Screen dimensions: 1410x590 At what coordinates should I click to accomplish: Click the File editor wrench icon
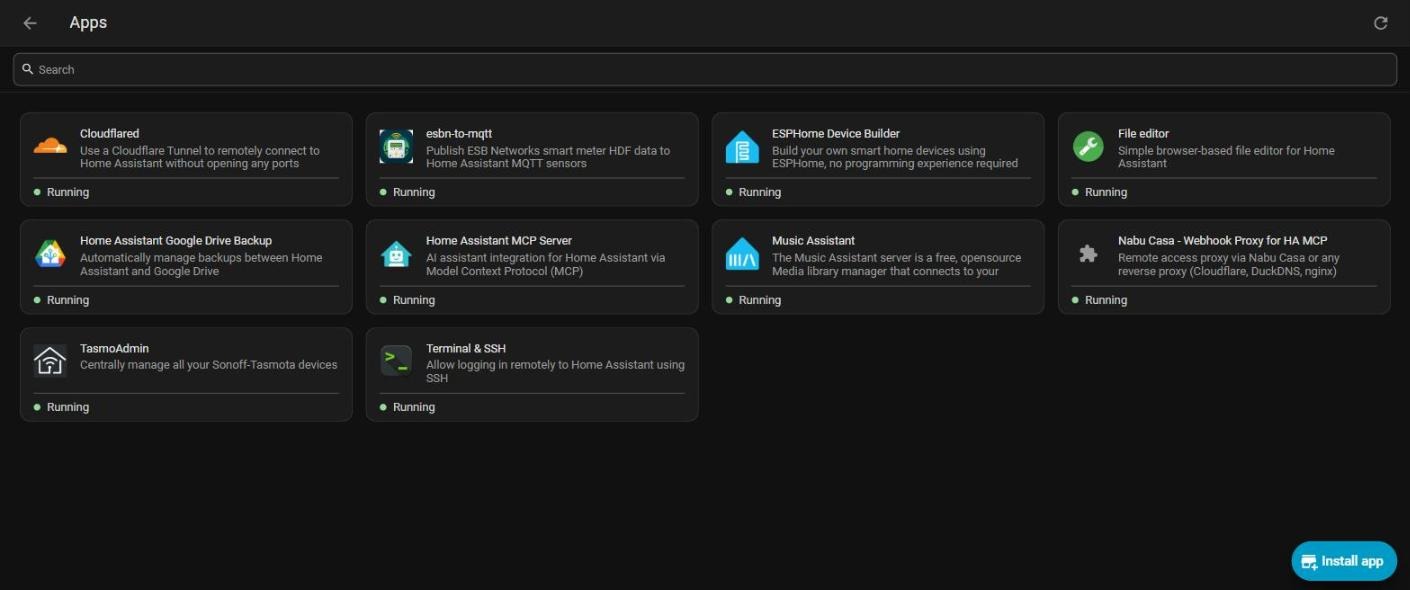point(1088,147)
